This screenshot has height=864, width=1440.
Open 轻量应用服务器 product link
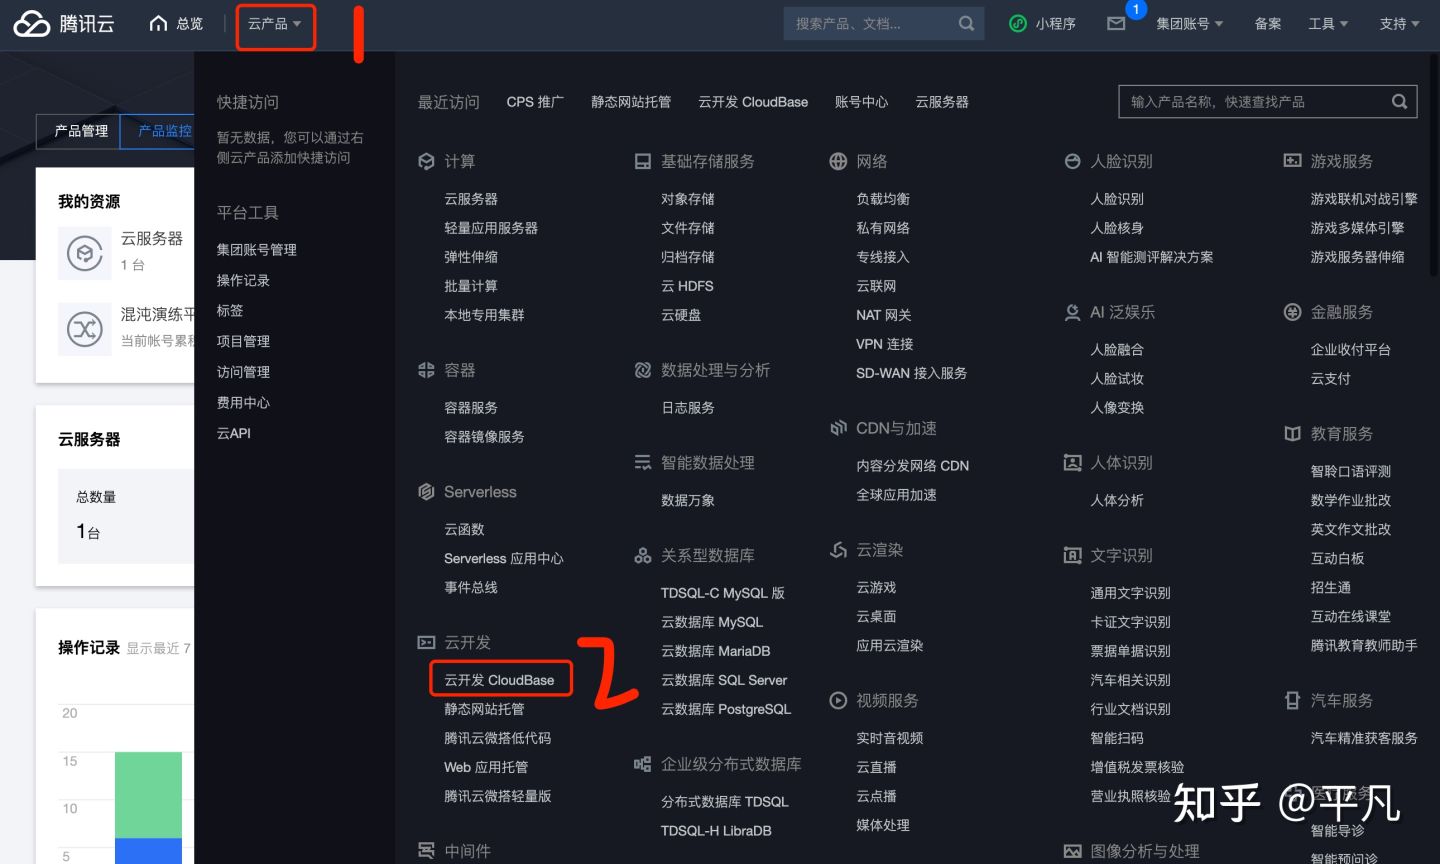tap(491, 228)
